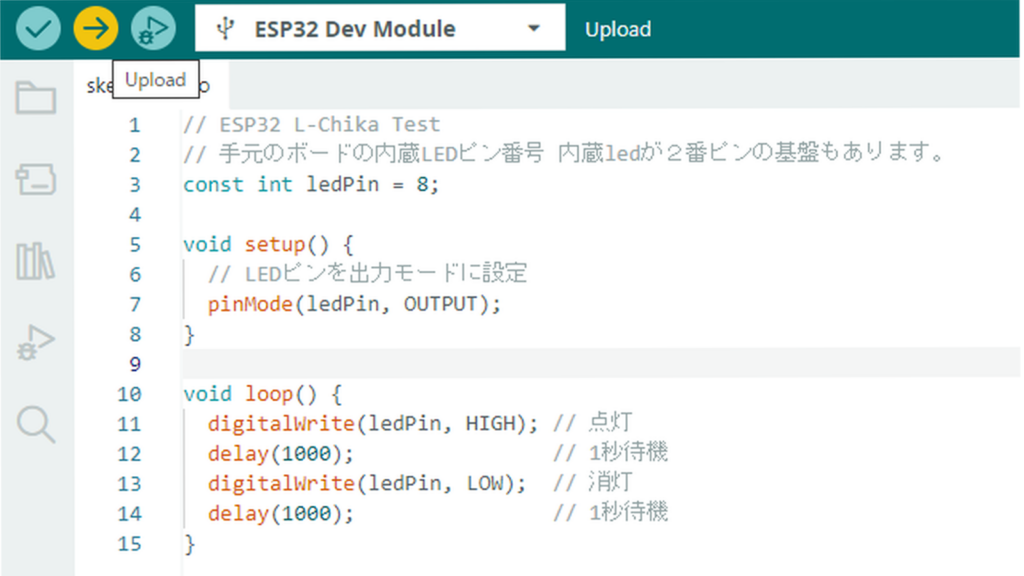Dismiss the Upload tooltip by clicking it

point(156,79)
